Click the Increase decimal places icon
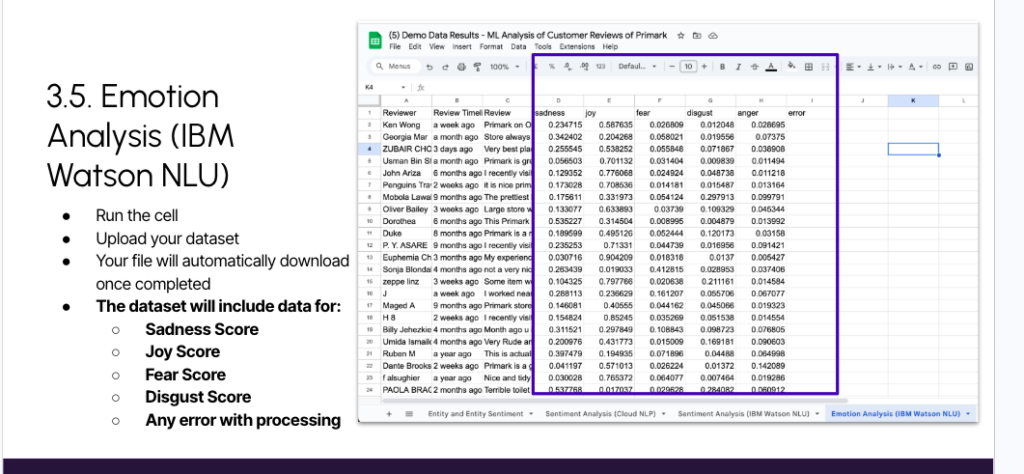 coord(584,67)
